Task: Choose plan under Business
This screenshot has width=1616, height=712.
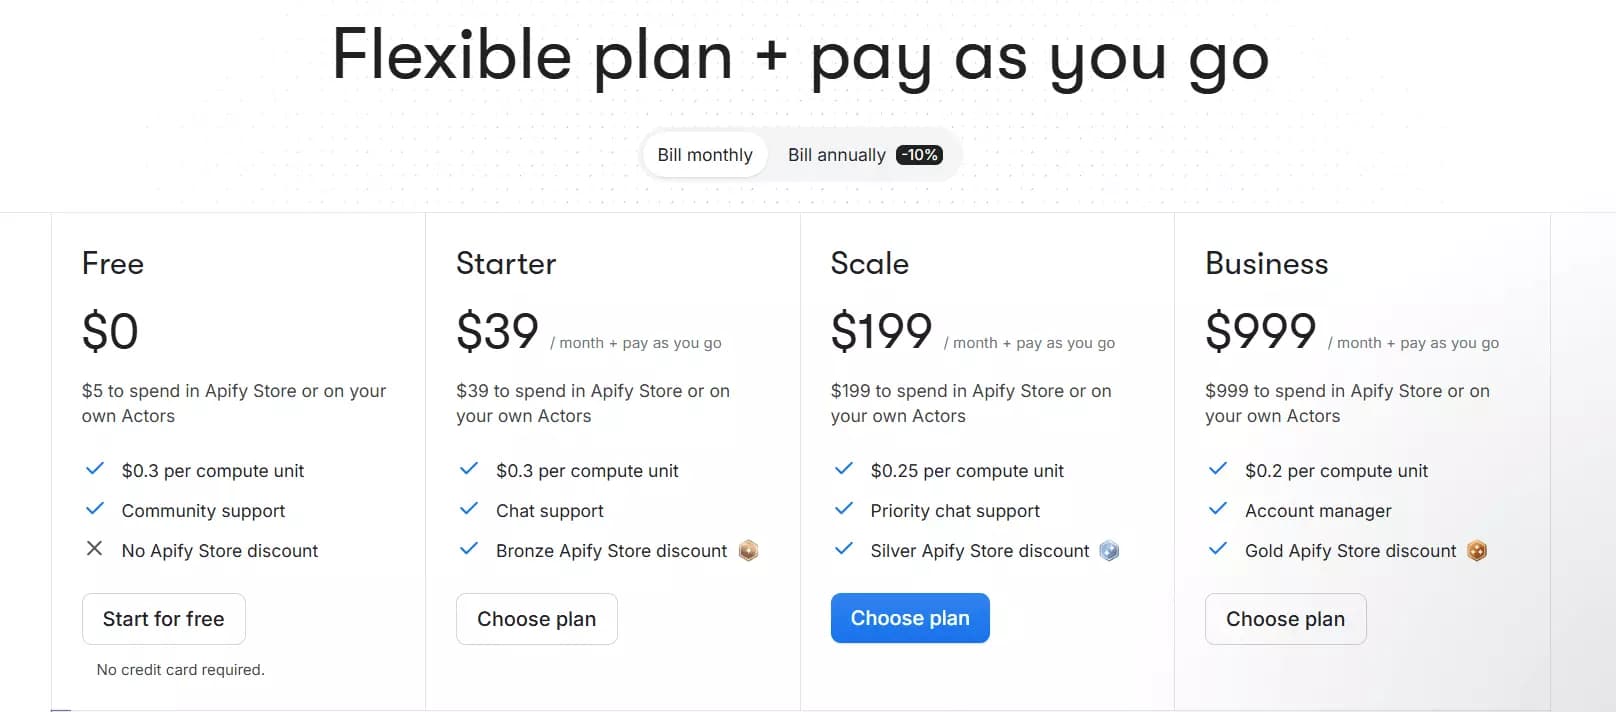Action: tap(1285, 618)
